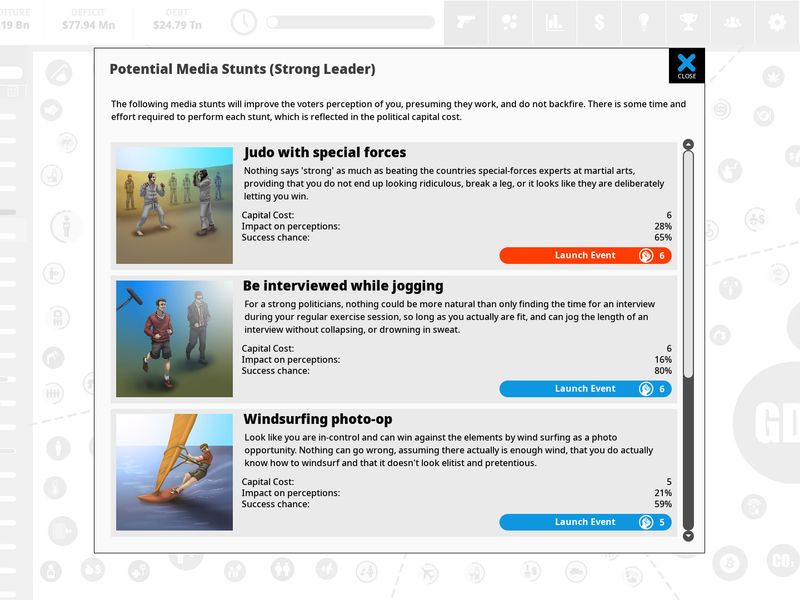Open the gun icon in top toolbar
The image size is (800, 600).
[466, 22]
